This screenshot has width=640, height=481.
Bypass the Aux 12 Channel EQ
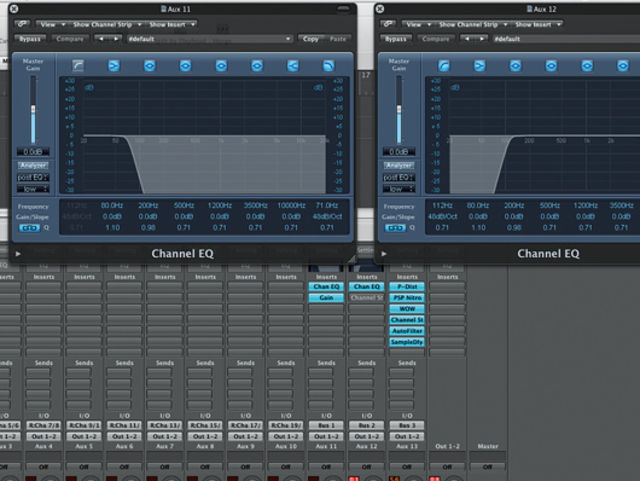click(396, 39)
